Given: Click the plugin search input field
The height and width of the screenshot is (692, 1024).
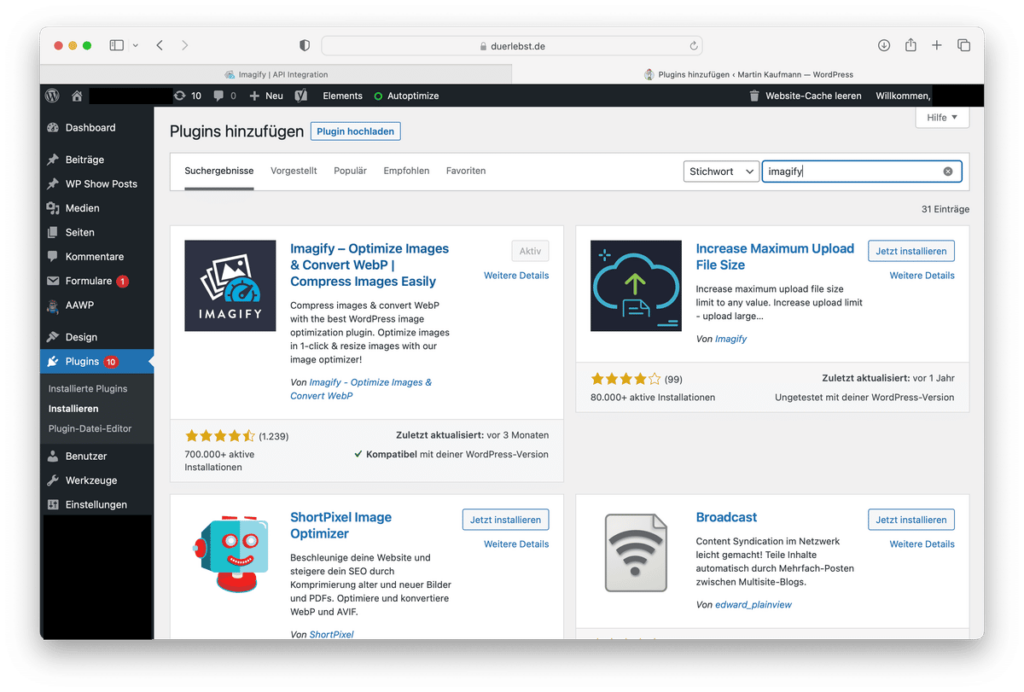Looking at the screenshot, I should [x=861, y=171].
